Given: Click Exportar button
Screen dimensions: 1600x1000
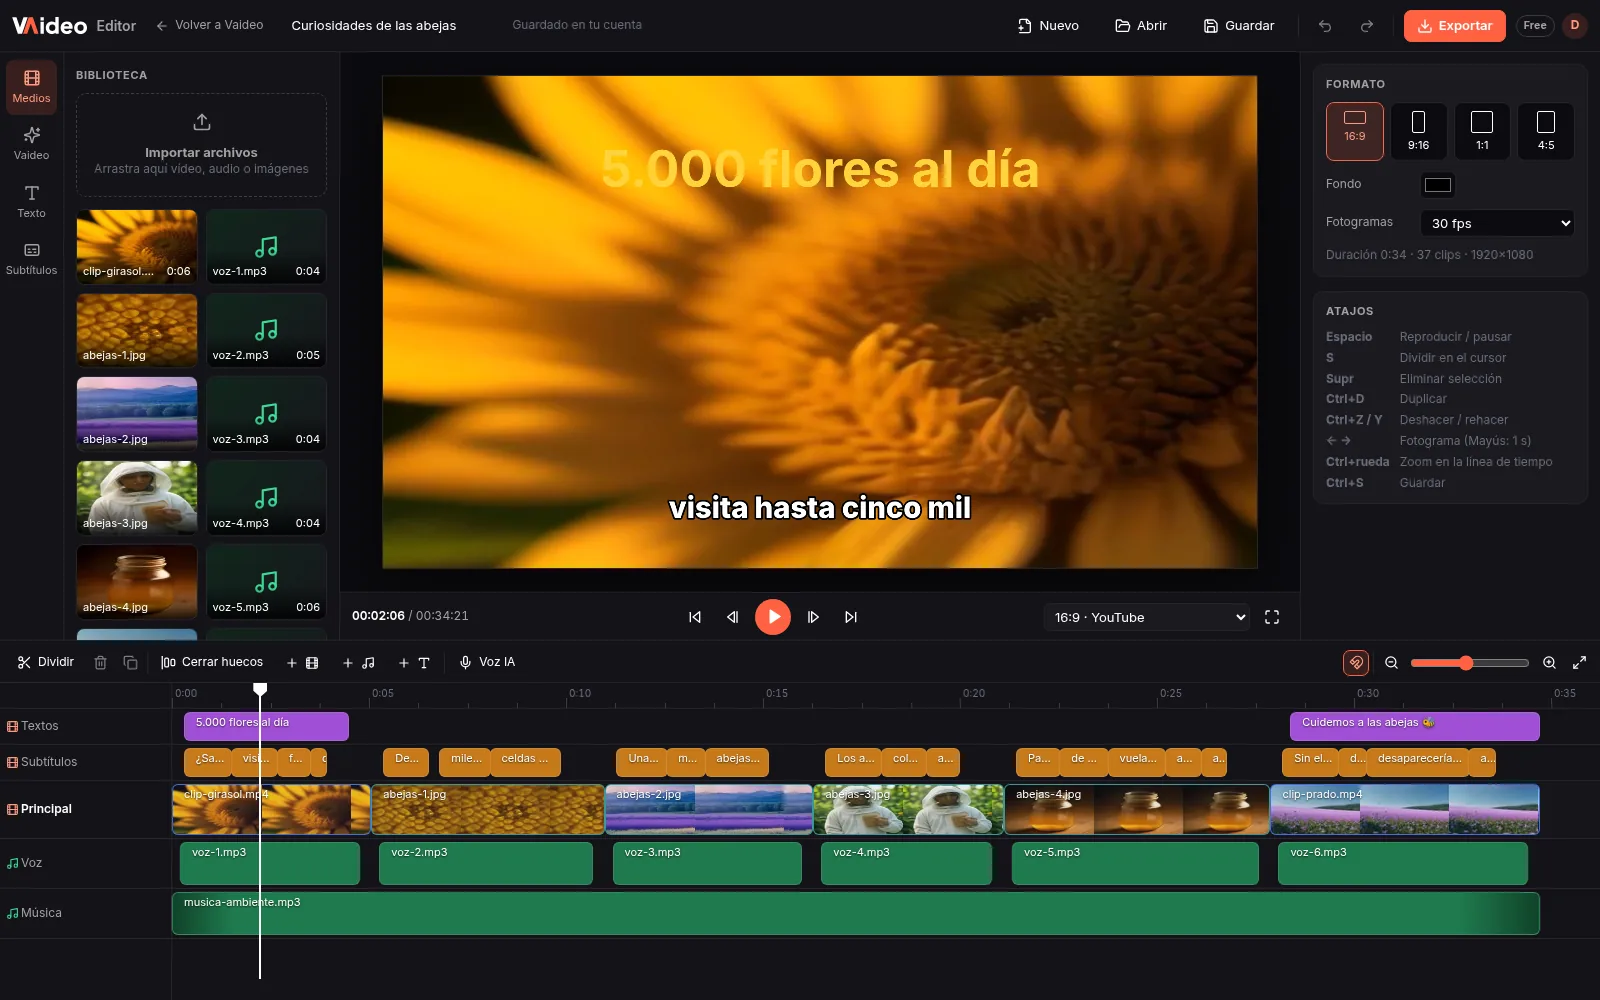Looking at the screenshot, I should point(1455,26).
